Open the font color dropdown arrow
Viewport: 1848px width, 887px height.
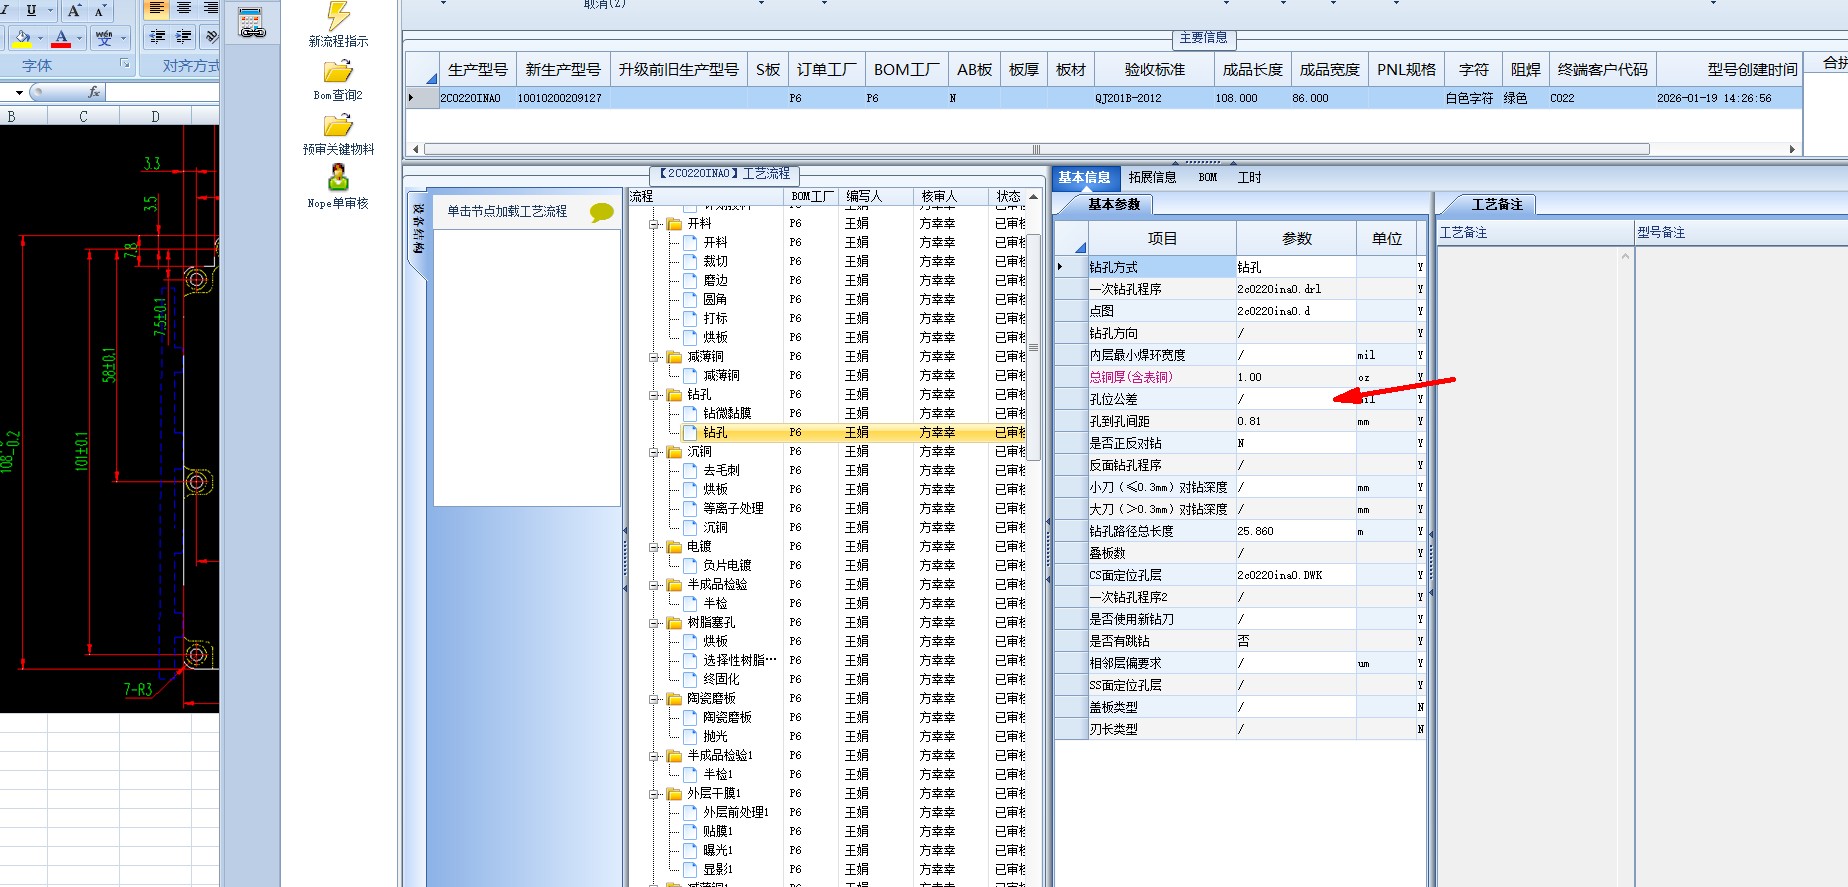click(79, 39)
